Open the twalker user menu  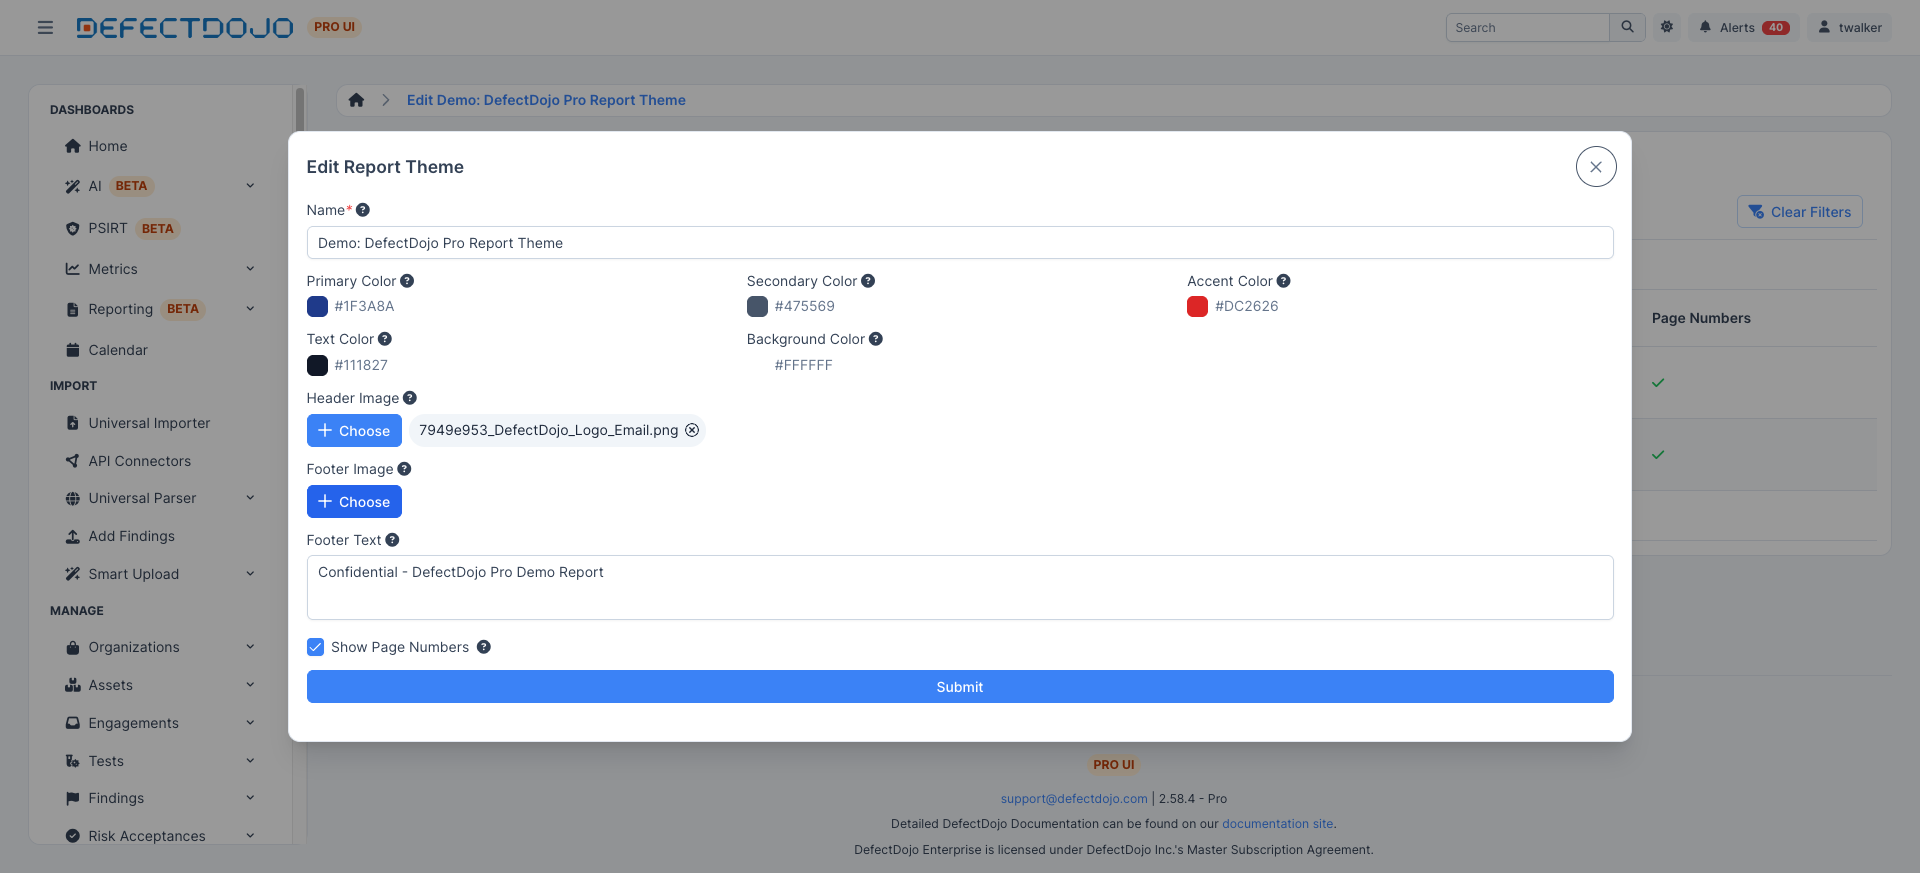(1849, 27)
